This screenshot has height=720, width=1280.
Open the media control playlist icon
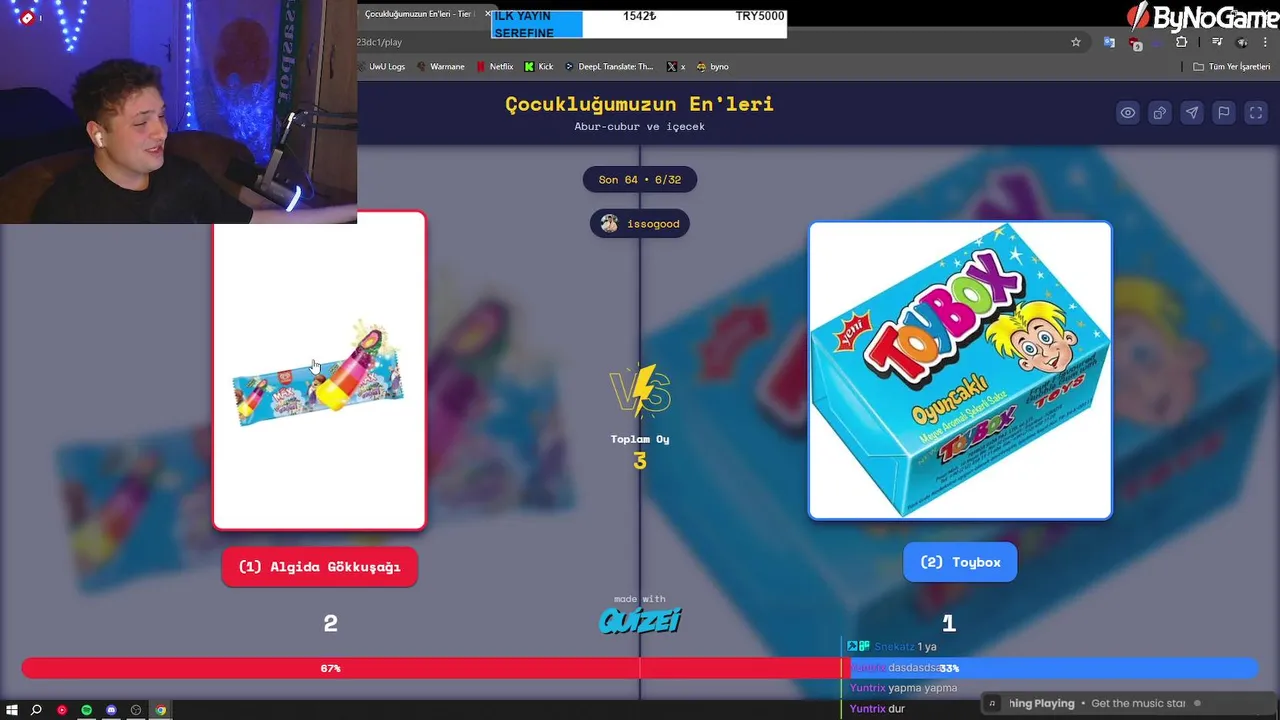pos(1217,42)
